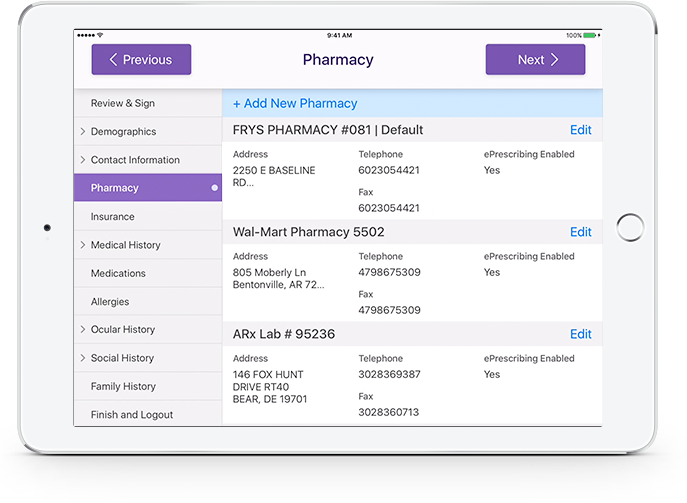The image size is (687, 503).
Task: Tap the Wi-Fi signal indicator
Action: pos(100,35)
